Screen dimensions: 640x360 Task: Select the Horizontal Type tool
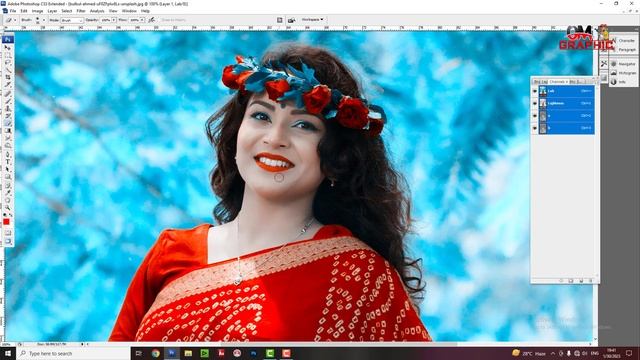[x=7, y=162]
